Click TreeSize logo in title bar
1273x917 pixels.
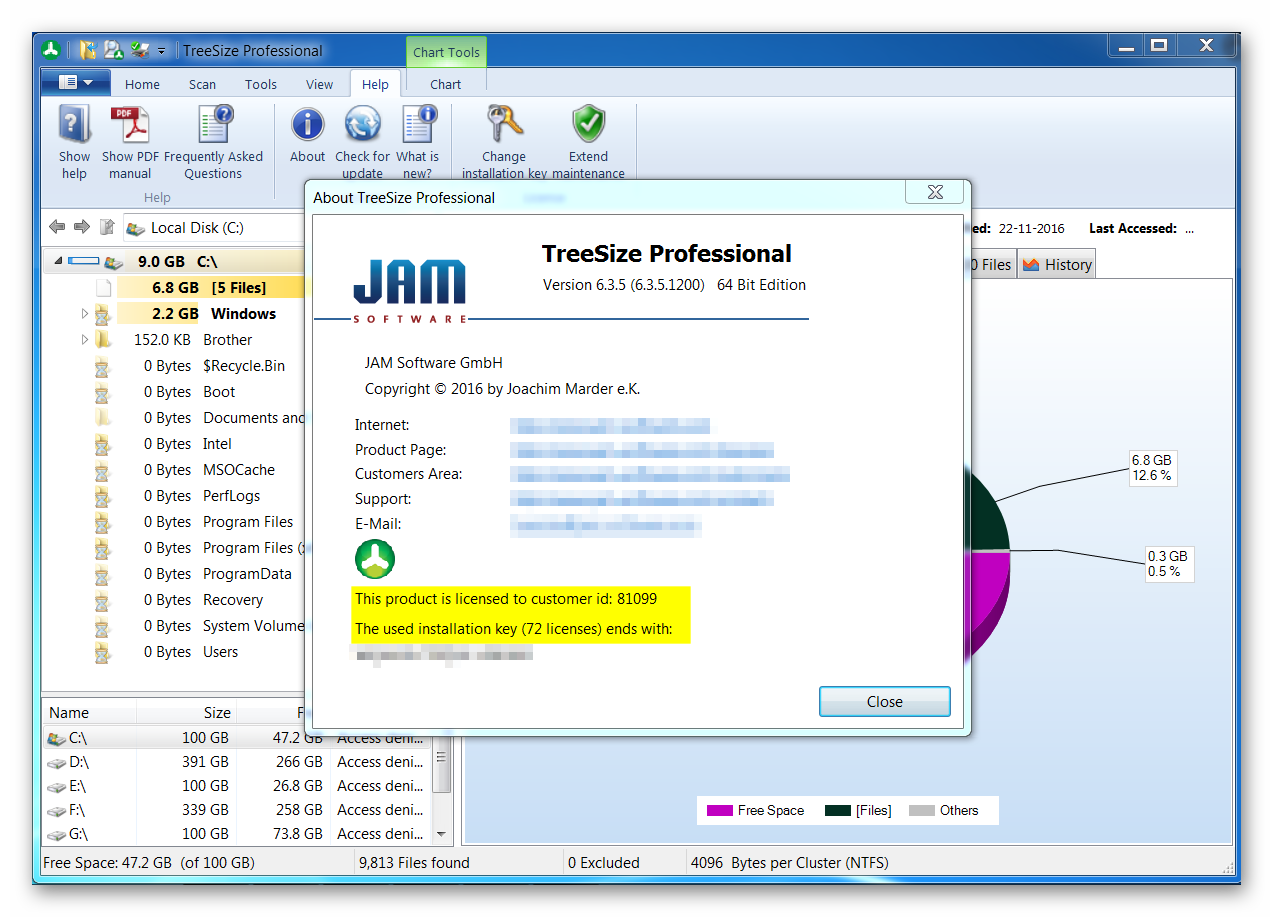tap(51, 50)
